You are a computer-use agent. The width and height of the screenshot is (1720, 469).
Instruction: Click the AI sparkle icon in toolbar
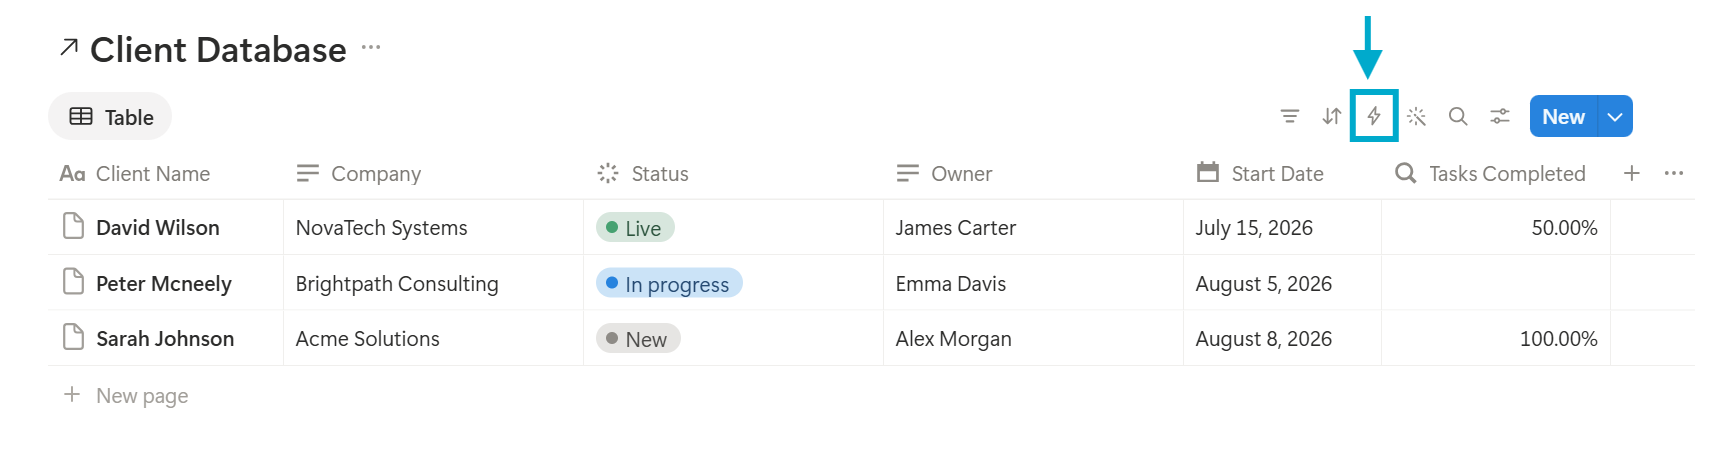(x=1416, y=116)
